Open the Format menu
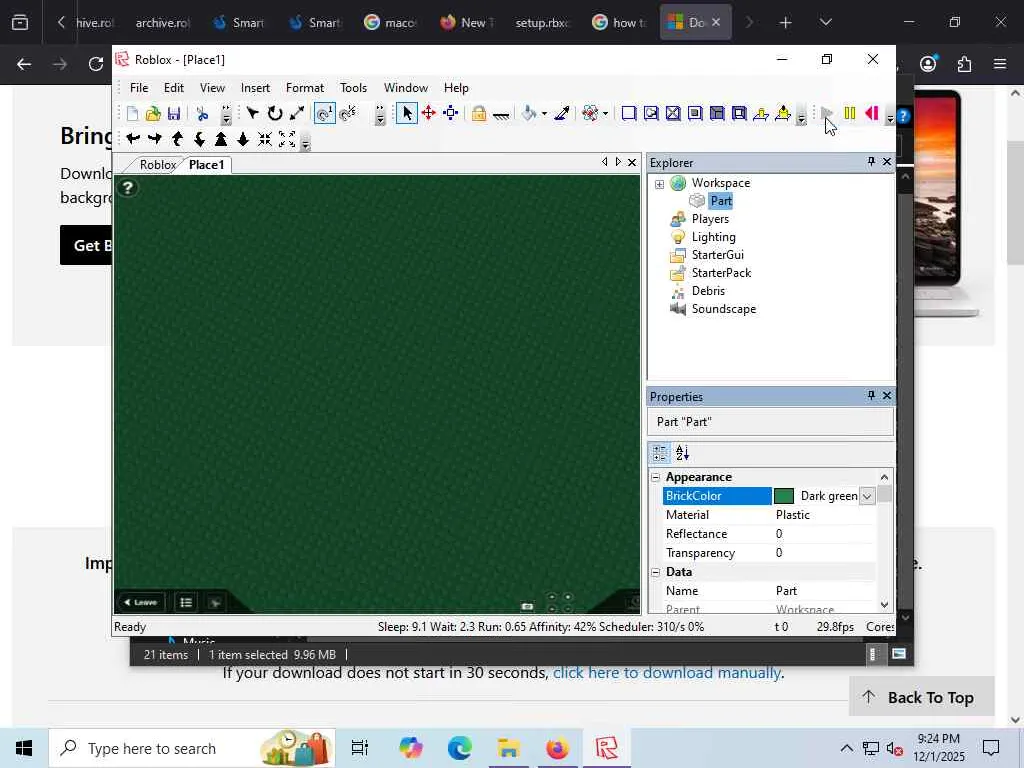 [x=305, y=88]
